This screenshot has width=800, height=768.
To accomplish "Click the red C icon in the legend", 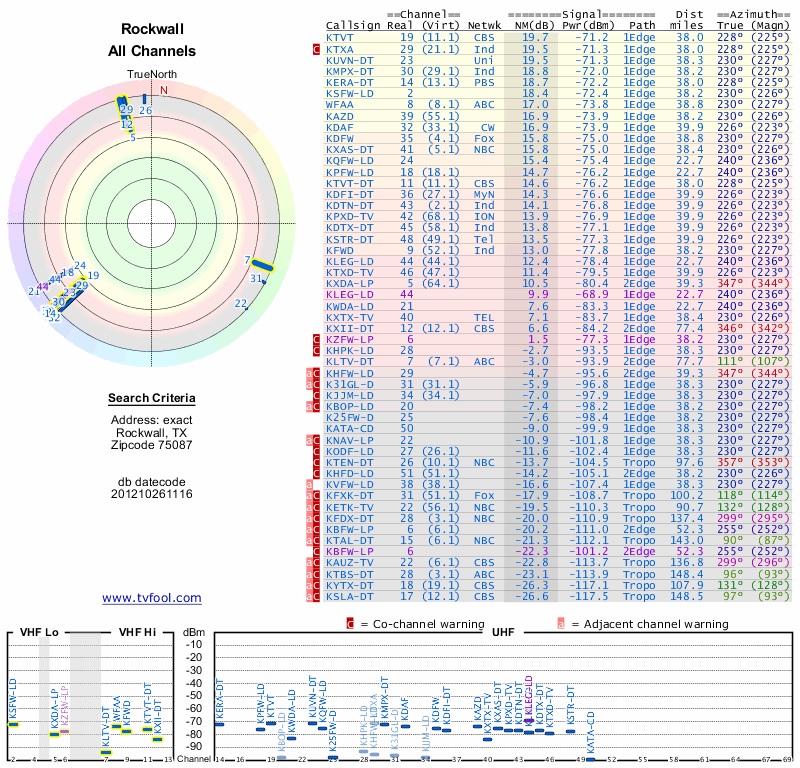I will [x=350, y=624].
